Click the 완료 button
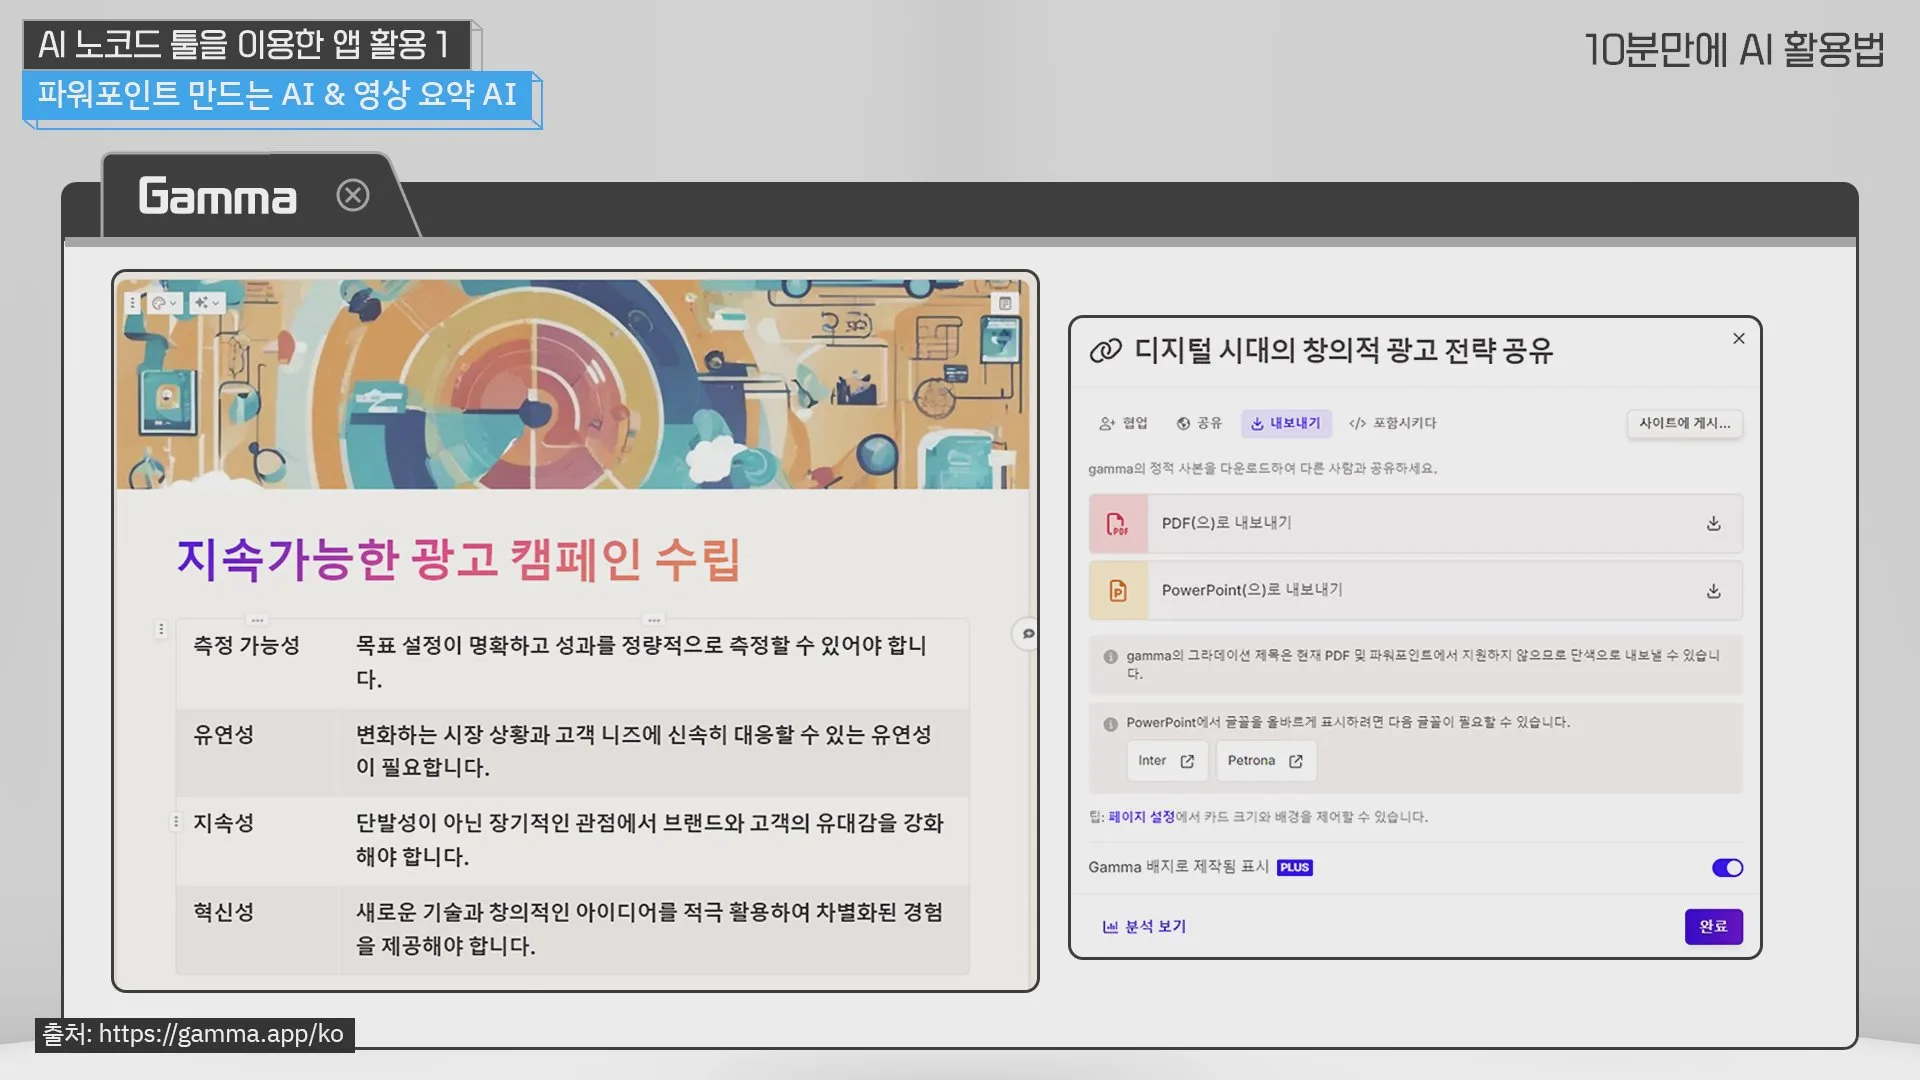 [x=1713, y=927]
